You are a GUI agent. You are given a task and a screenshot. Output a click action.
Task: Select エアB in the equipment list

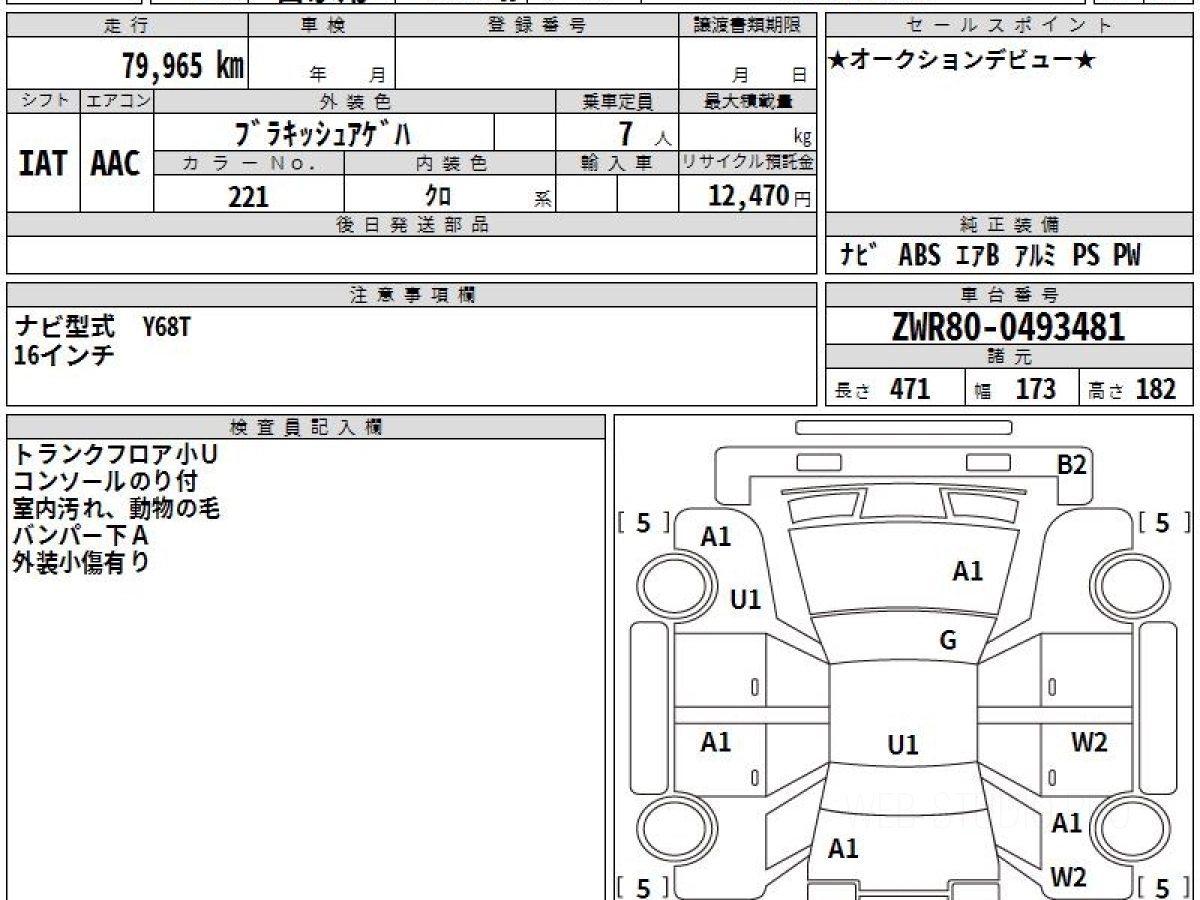977,256
